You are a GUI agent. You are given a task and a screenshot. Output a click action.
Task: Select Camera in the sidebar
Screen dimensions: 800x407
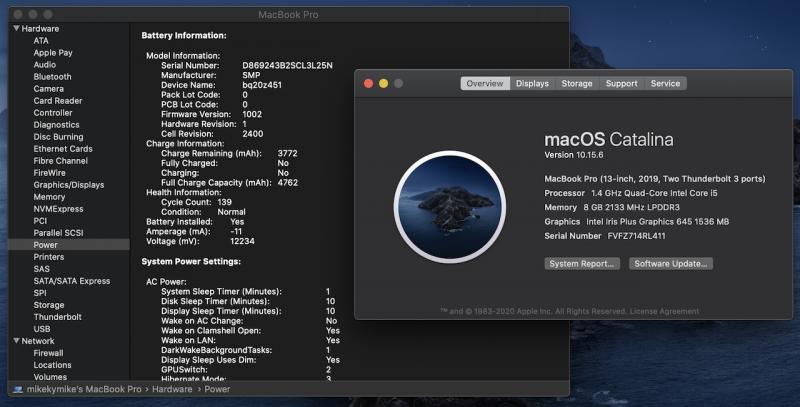[48, 89]
